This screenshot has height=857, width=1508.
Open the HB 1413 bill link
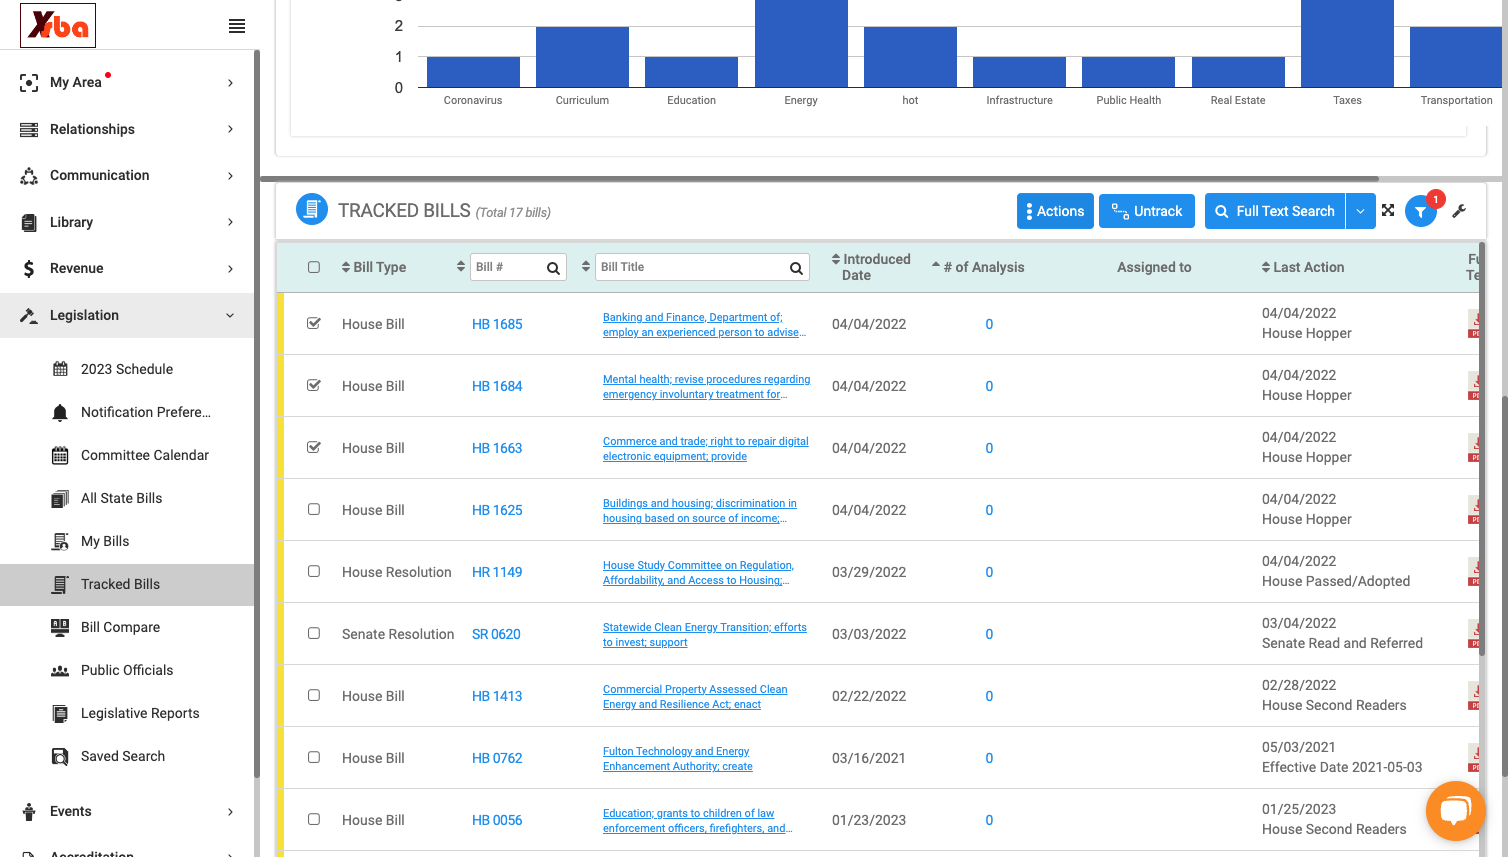tap(497, 696)
